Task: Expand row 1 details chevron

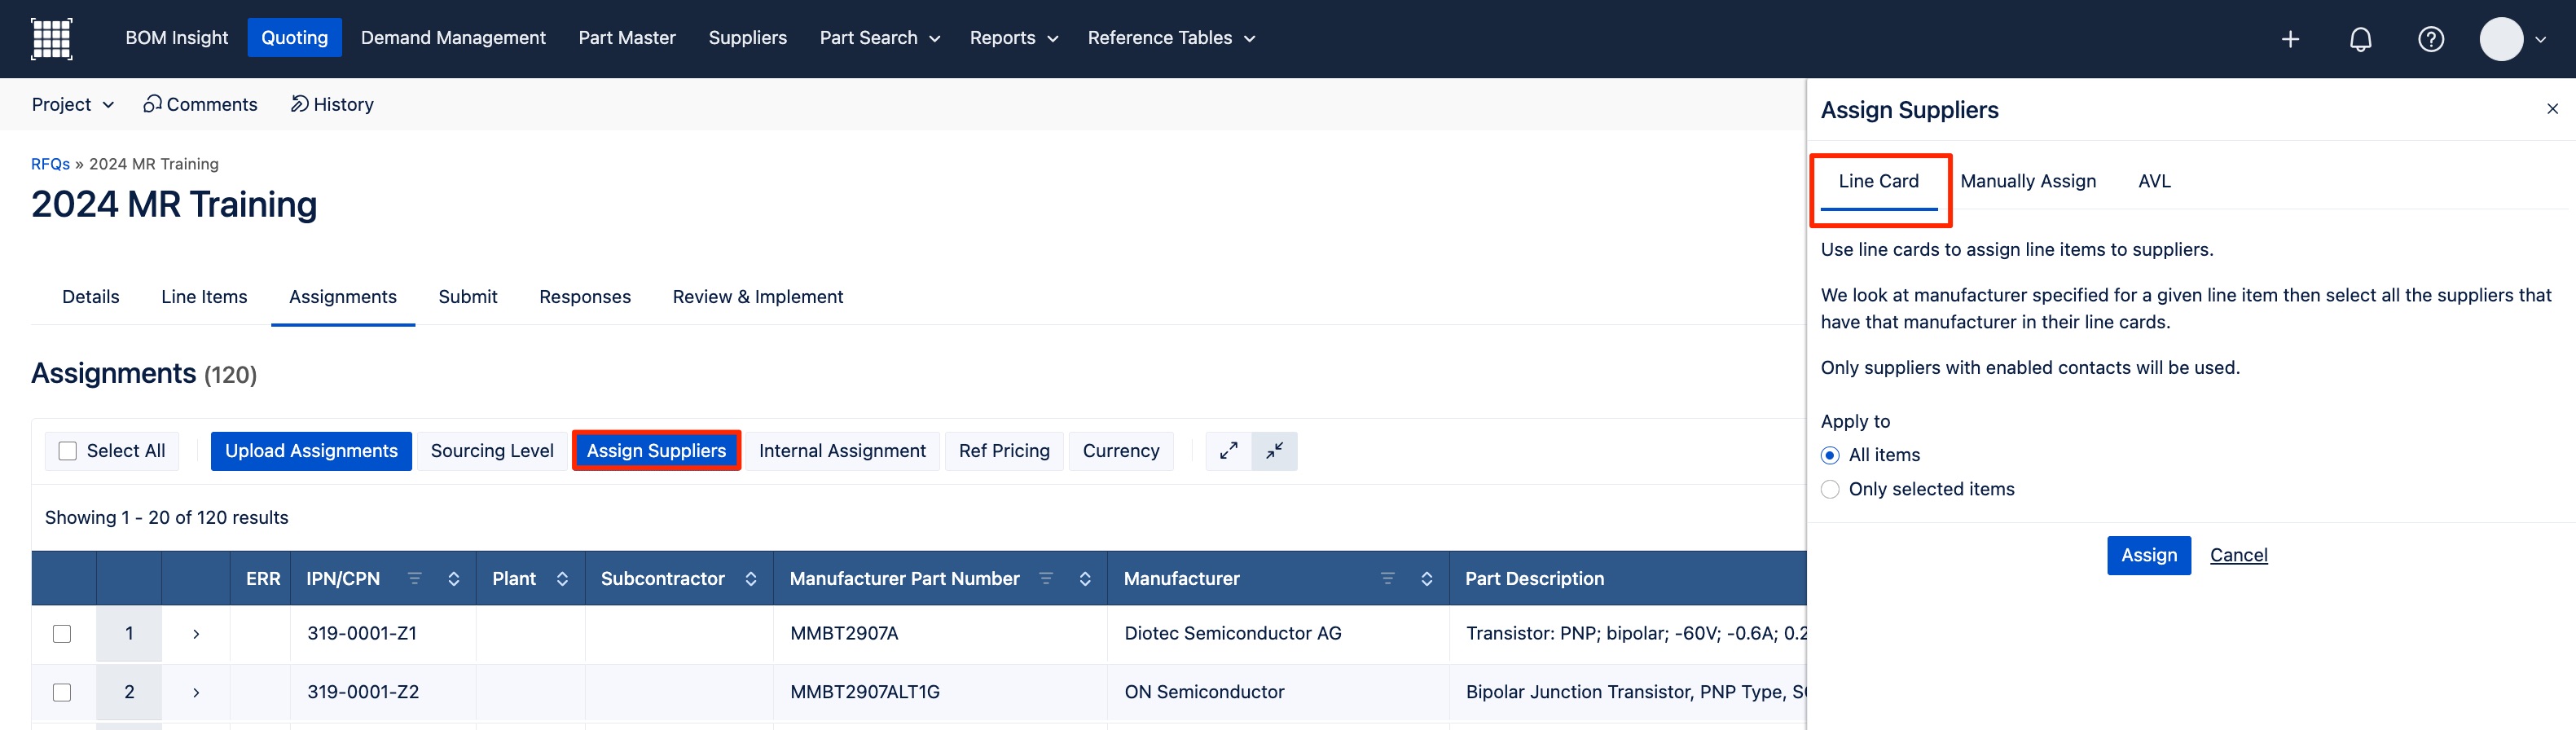Action: click(x=196, y=633)
